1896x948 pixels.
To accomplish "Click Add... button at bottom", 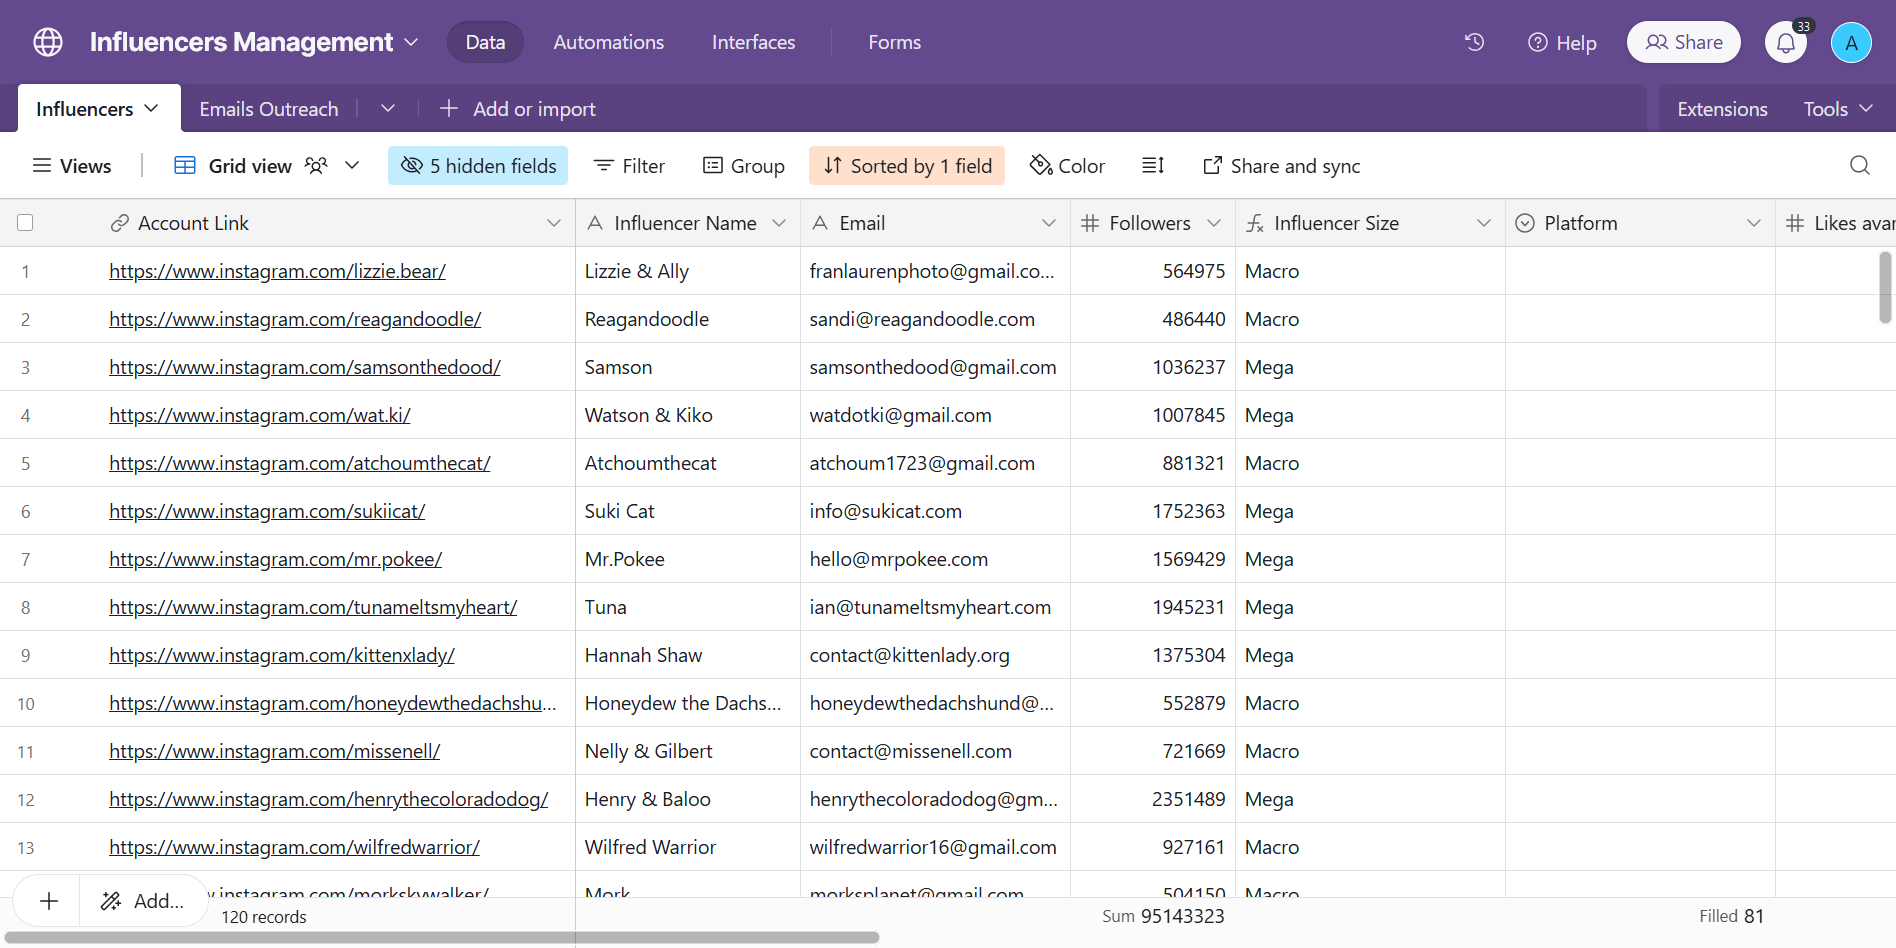I will [144, 901].
